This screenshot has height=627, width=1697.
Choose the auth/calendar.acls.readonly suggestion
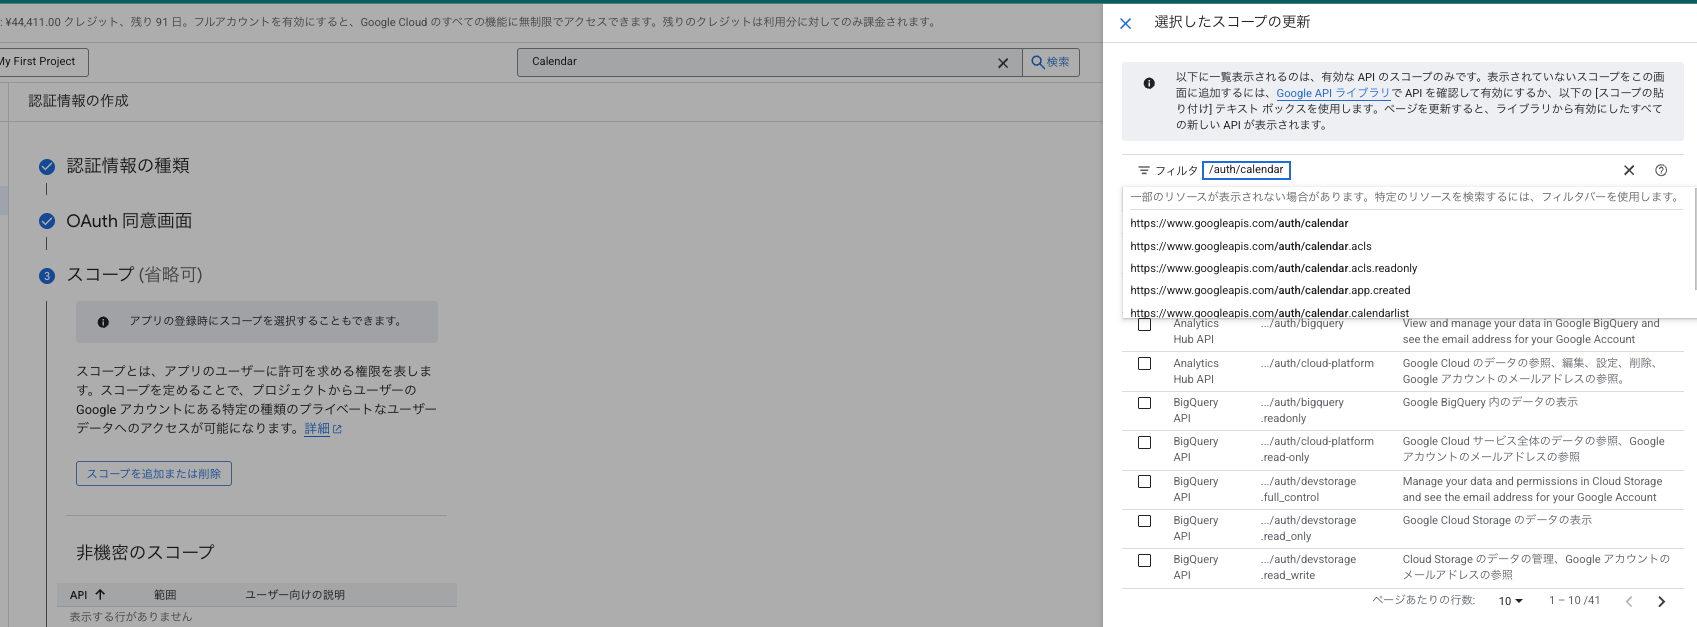tap(1274, 268)
